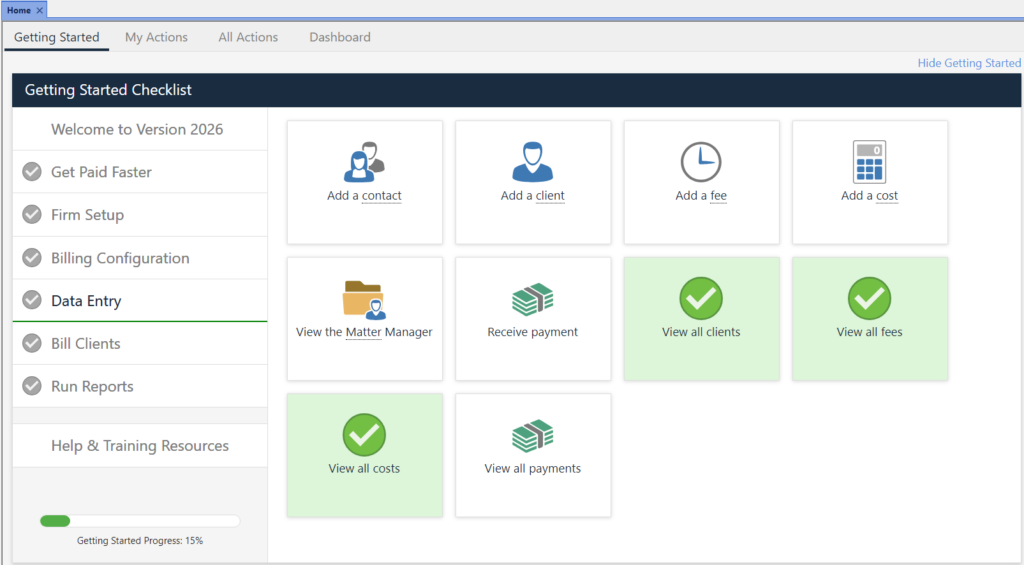Switch to the Getting Started tab

click(57, 37)
